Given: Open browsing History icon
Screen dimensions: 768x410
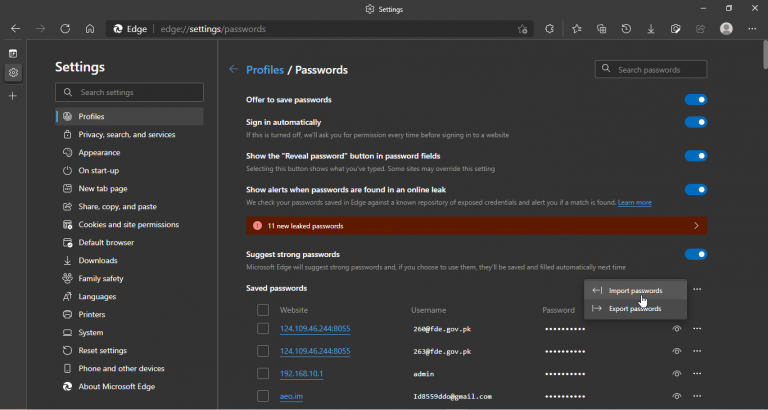Looking at the screenshot, I should click(x=626, y=29).
